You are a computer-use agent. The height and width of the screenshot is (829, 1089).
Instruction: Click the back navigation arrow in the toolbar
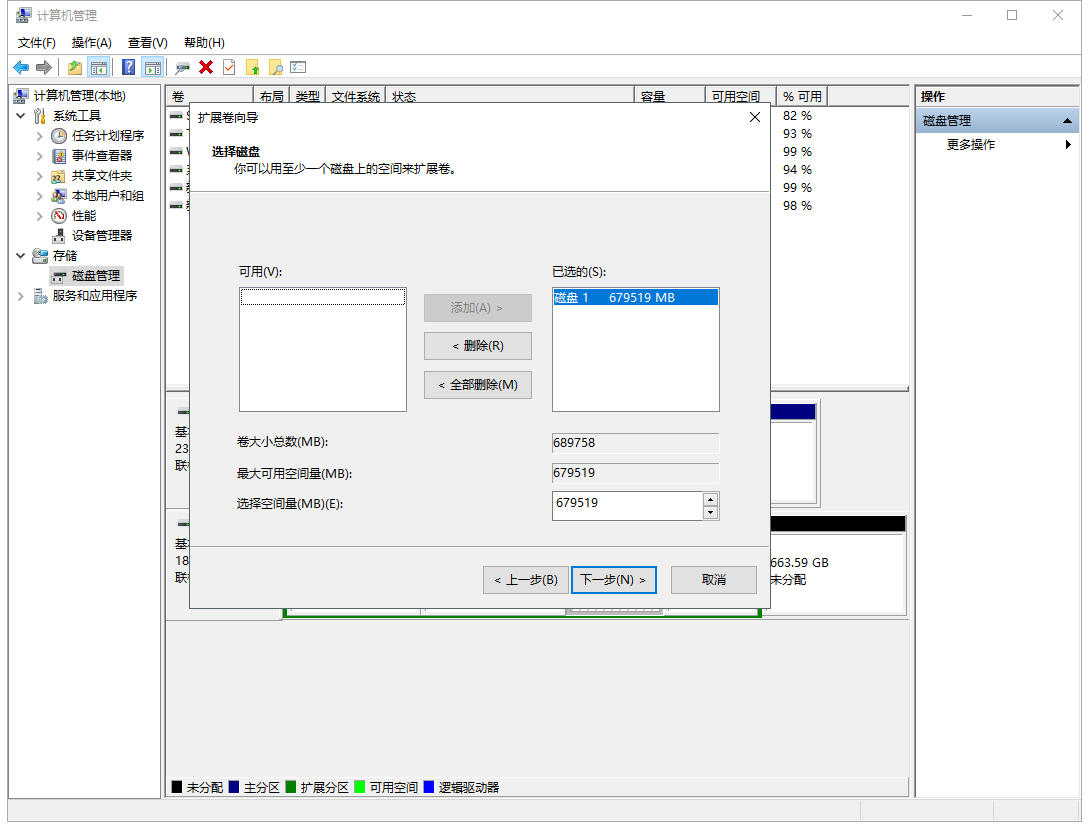pyautogui.click(x=20, y=67)
